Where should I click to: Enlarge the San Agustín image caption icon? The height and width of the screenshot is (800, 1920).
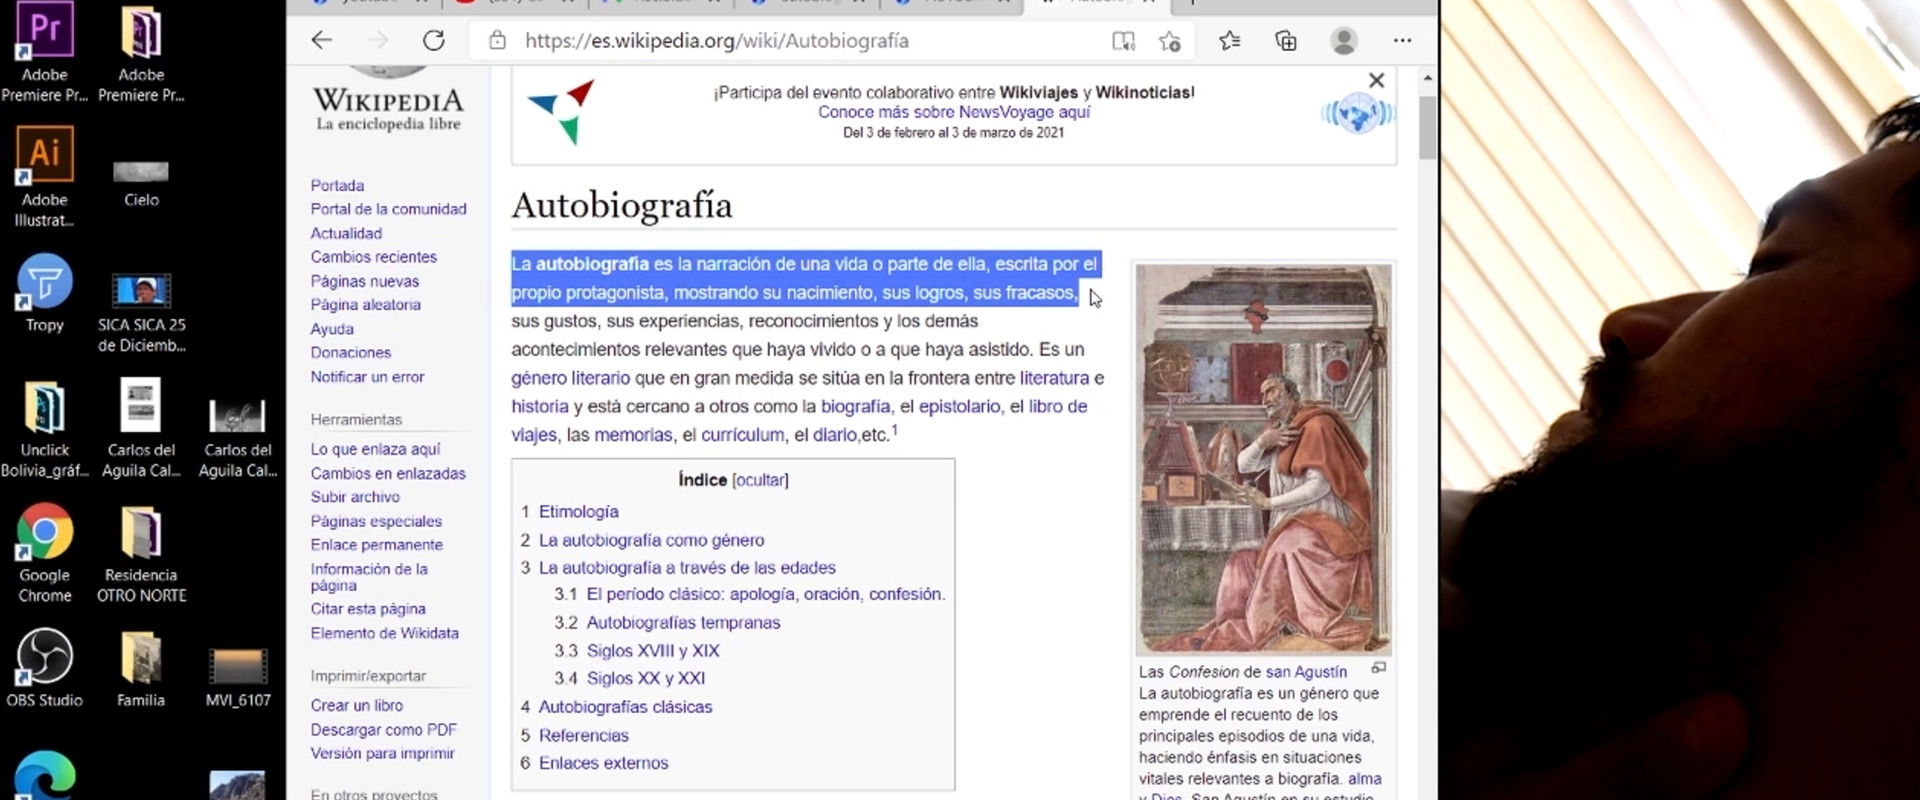(1379, 668)
